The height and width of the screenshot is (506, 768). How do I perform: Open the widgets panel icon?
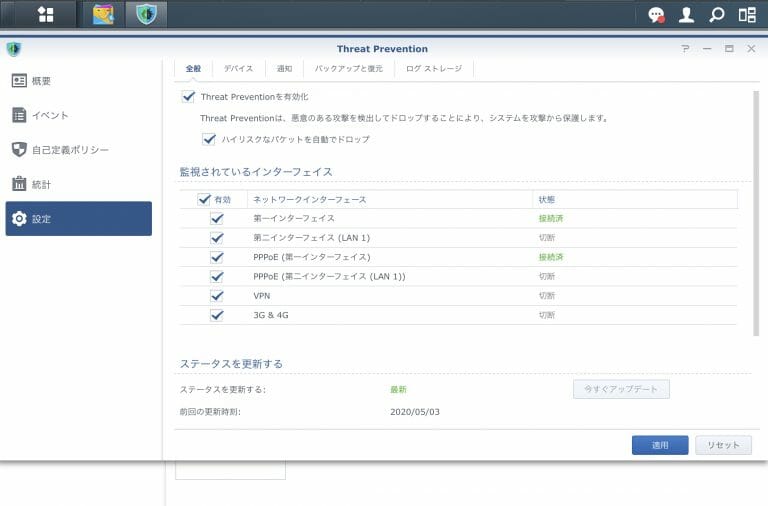tap(747, 15)
